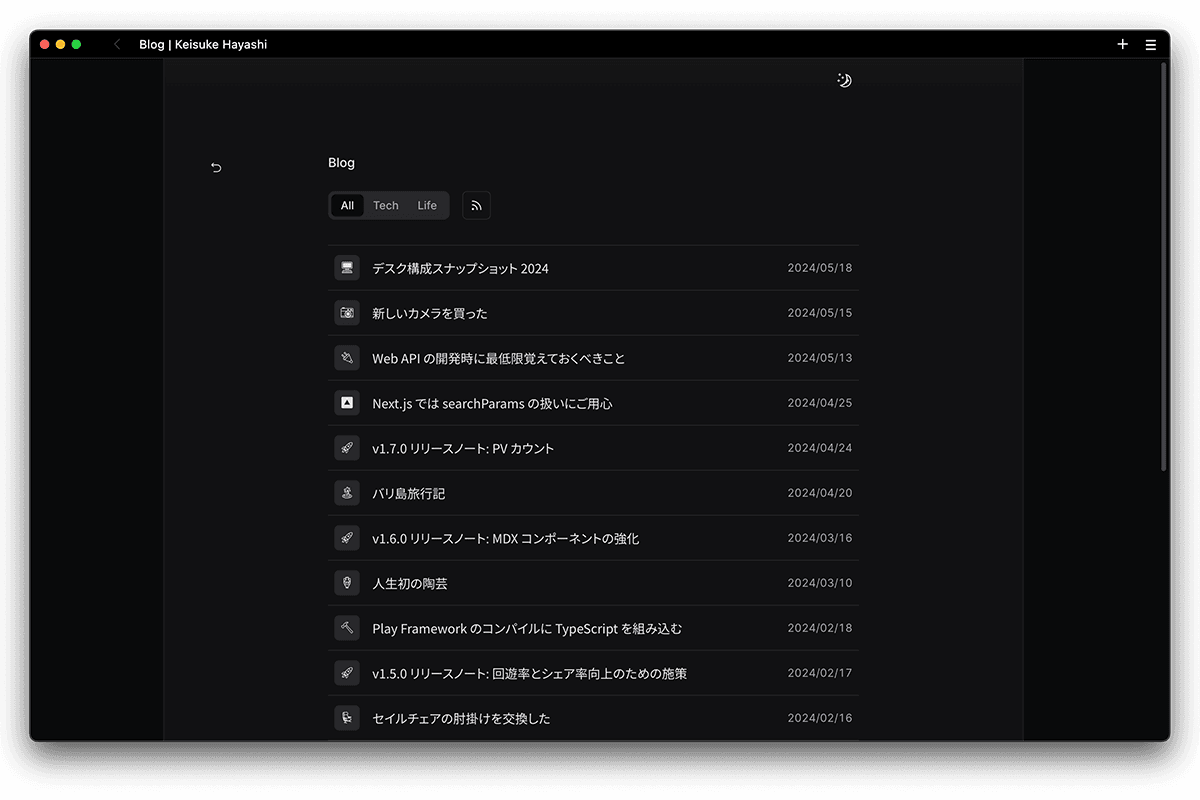Image resolution: width=1200 pixels, height=800 pixels.
Task: Switch to the Life filter tab
Action: coord(427,206)
